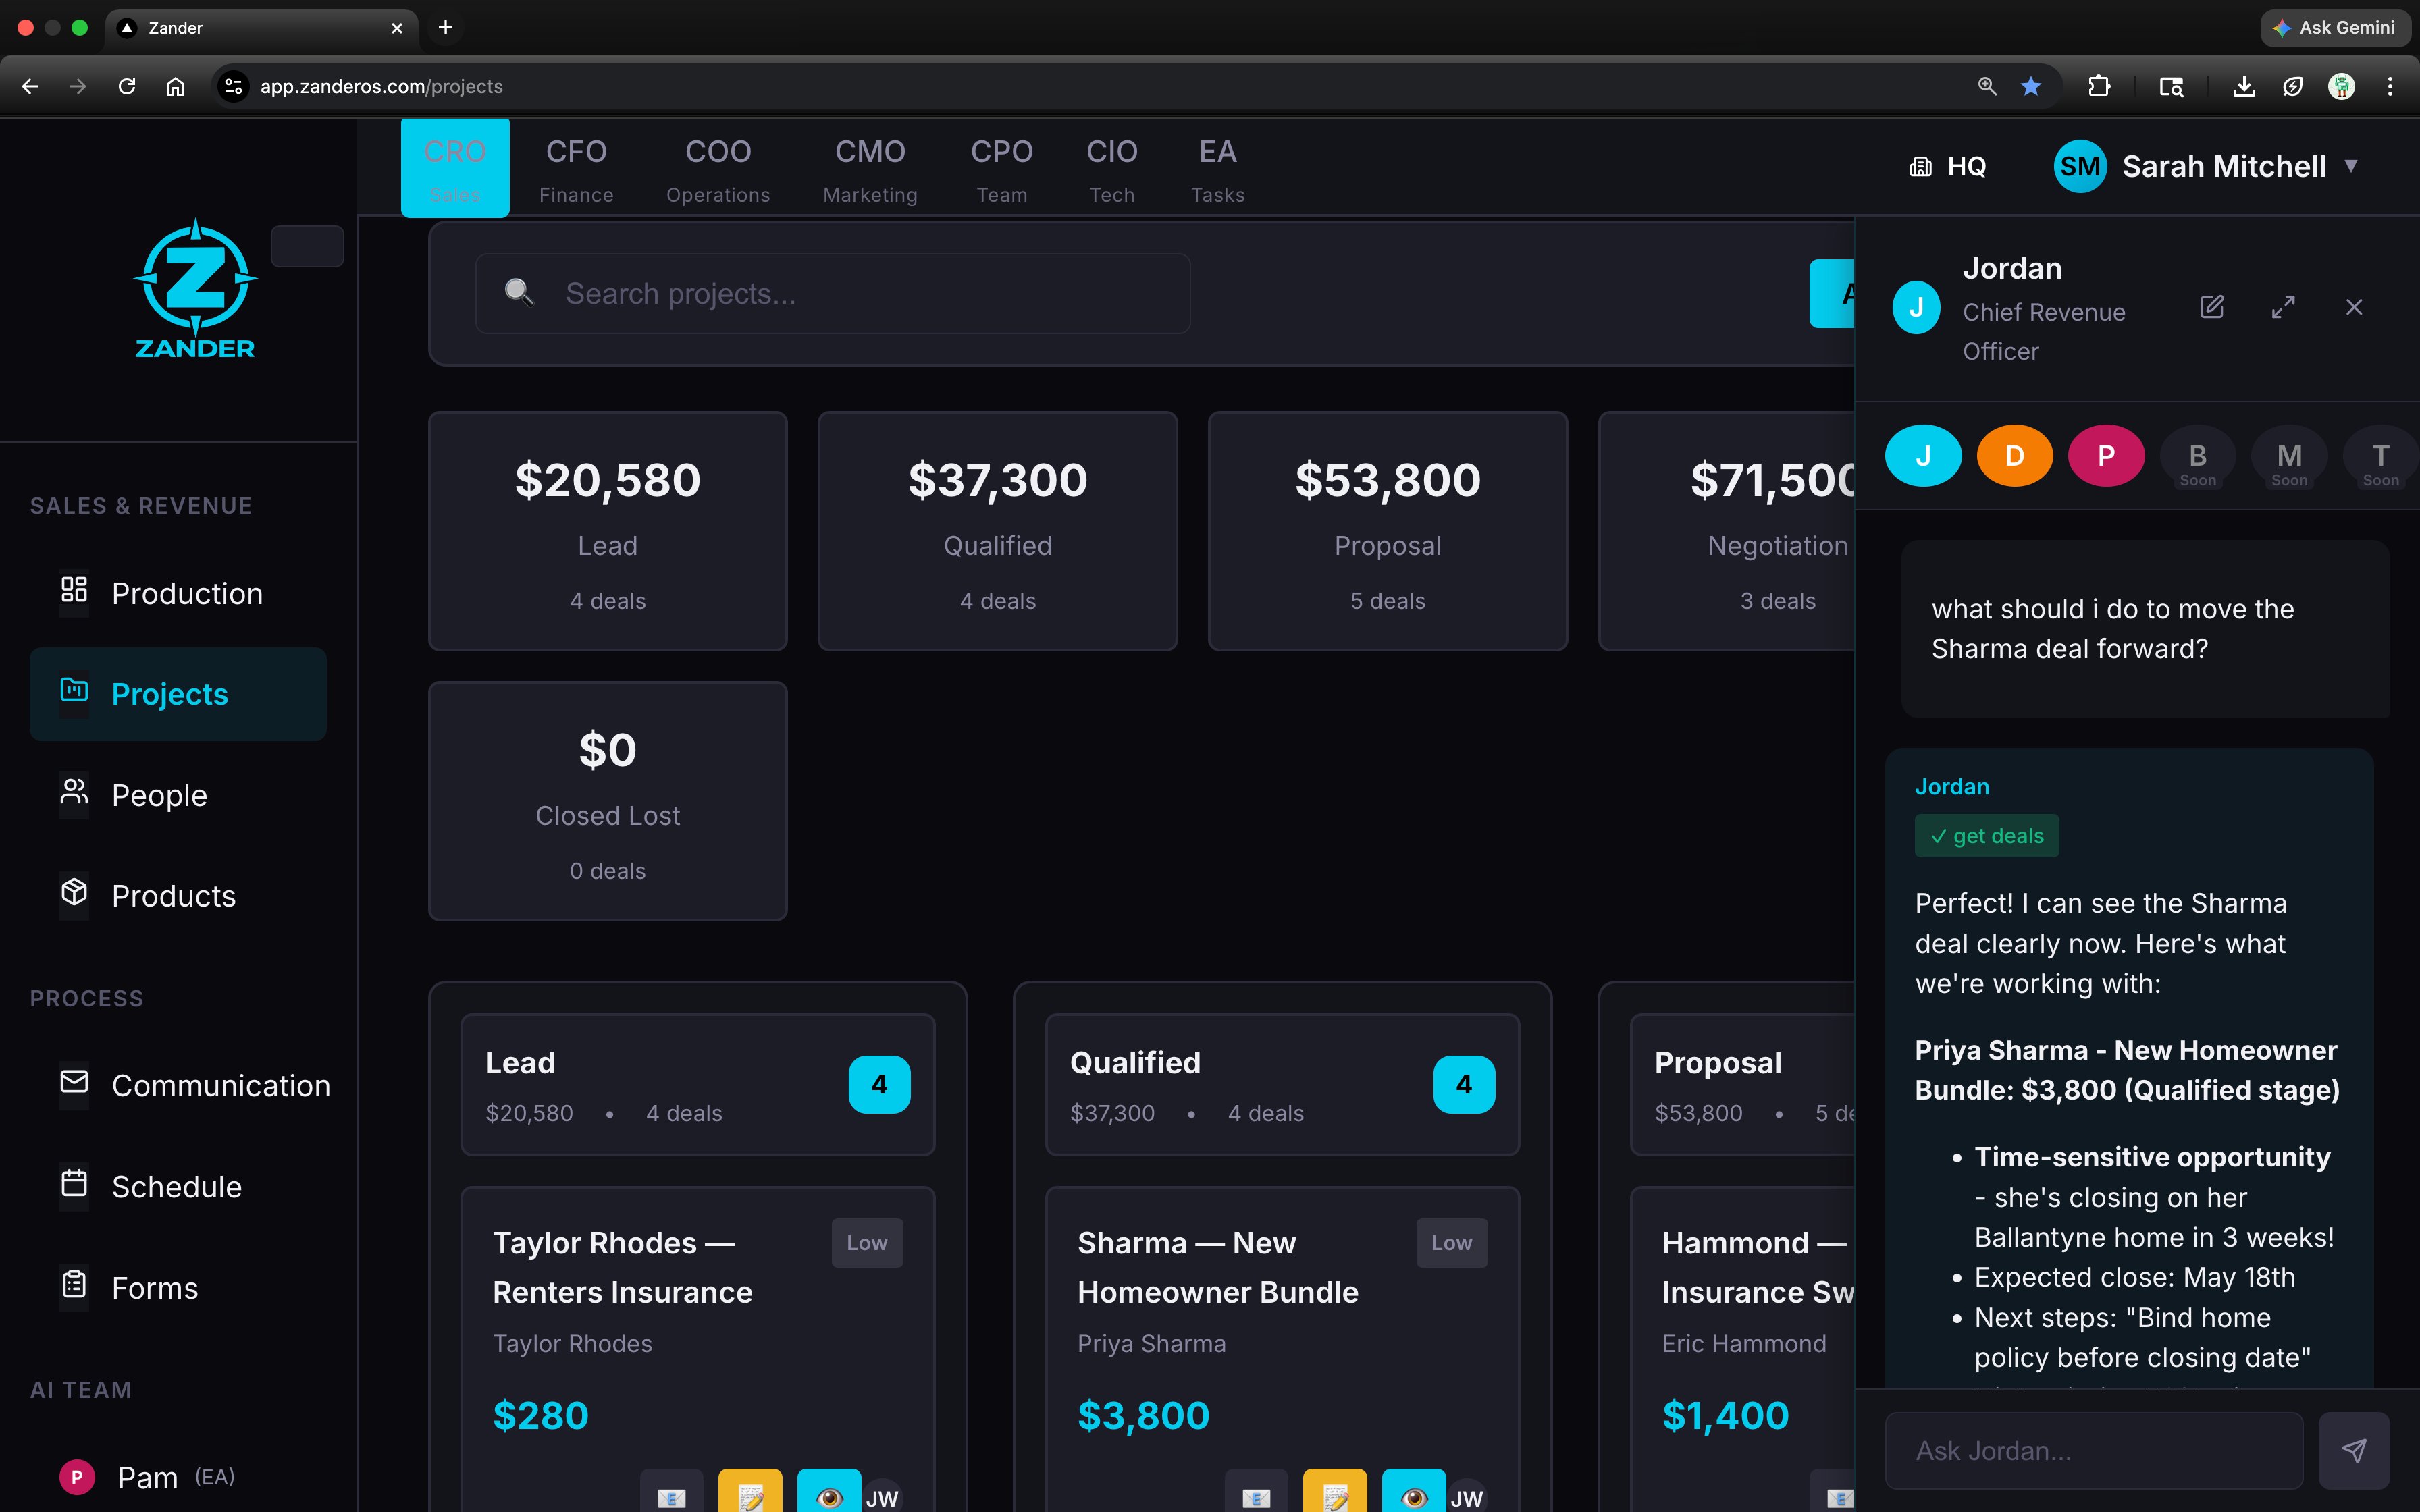2420x1512 pixels.
Task: Send the message to Jordan
Action: click(x=2354, y=1450)
